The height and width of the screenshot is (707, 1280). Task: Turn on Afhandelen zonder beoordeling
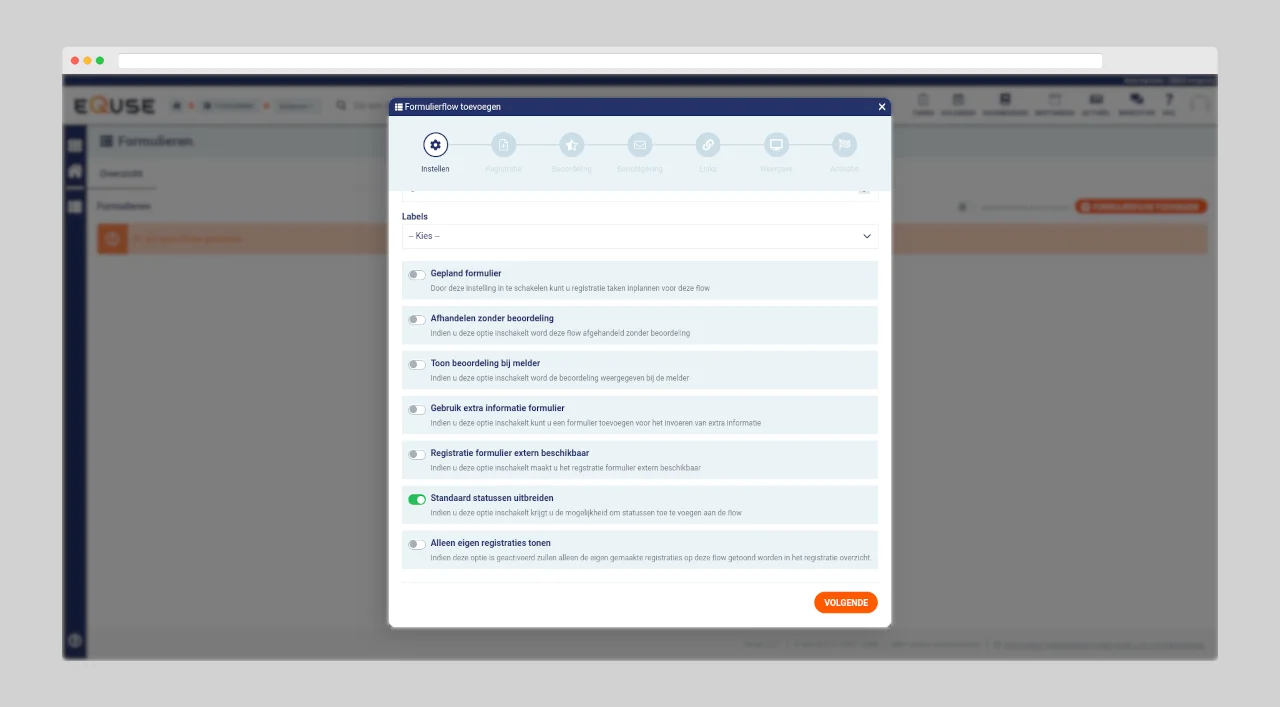coord(417,320)
